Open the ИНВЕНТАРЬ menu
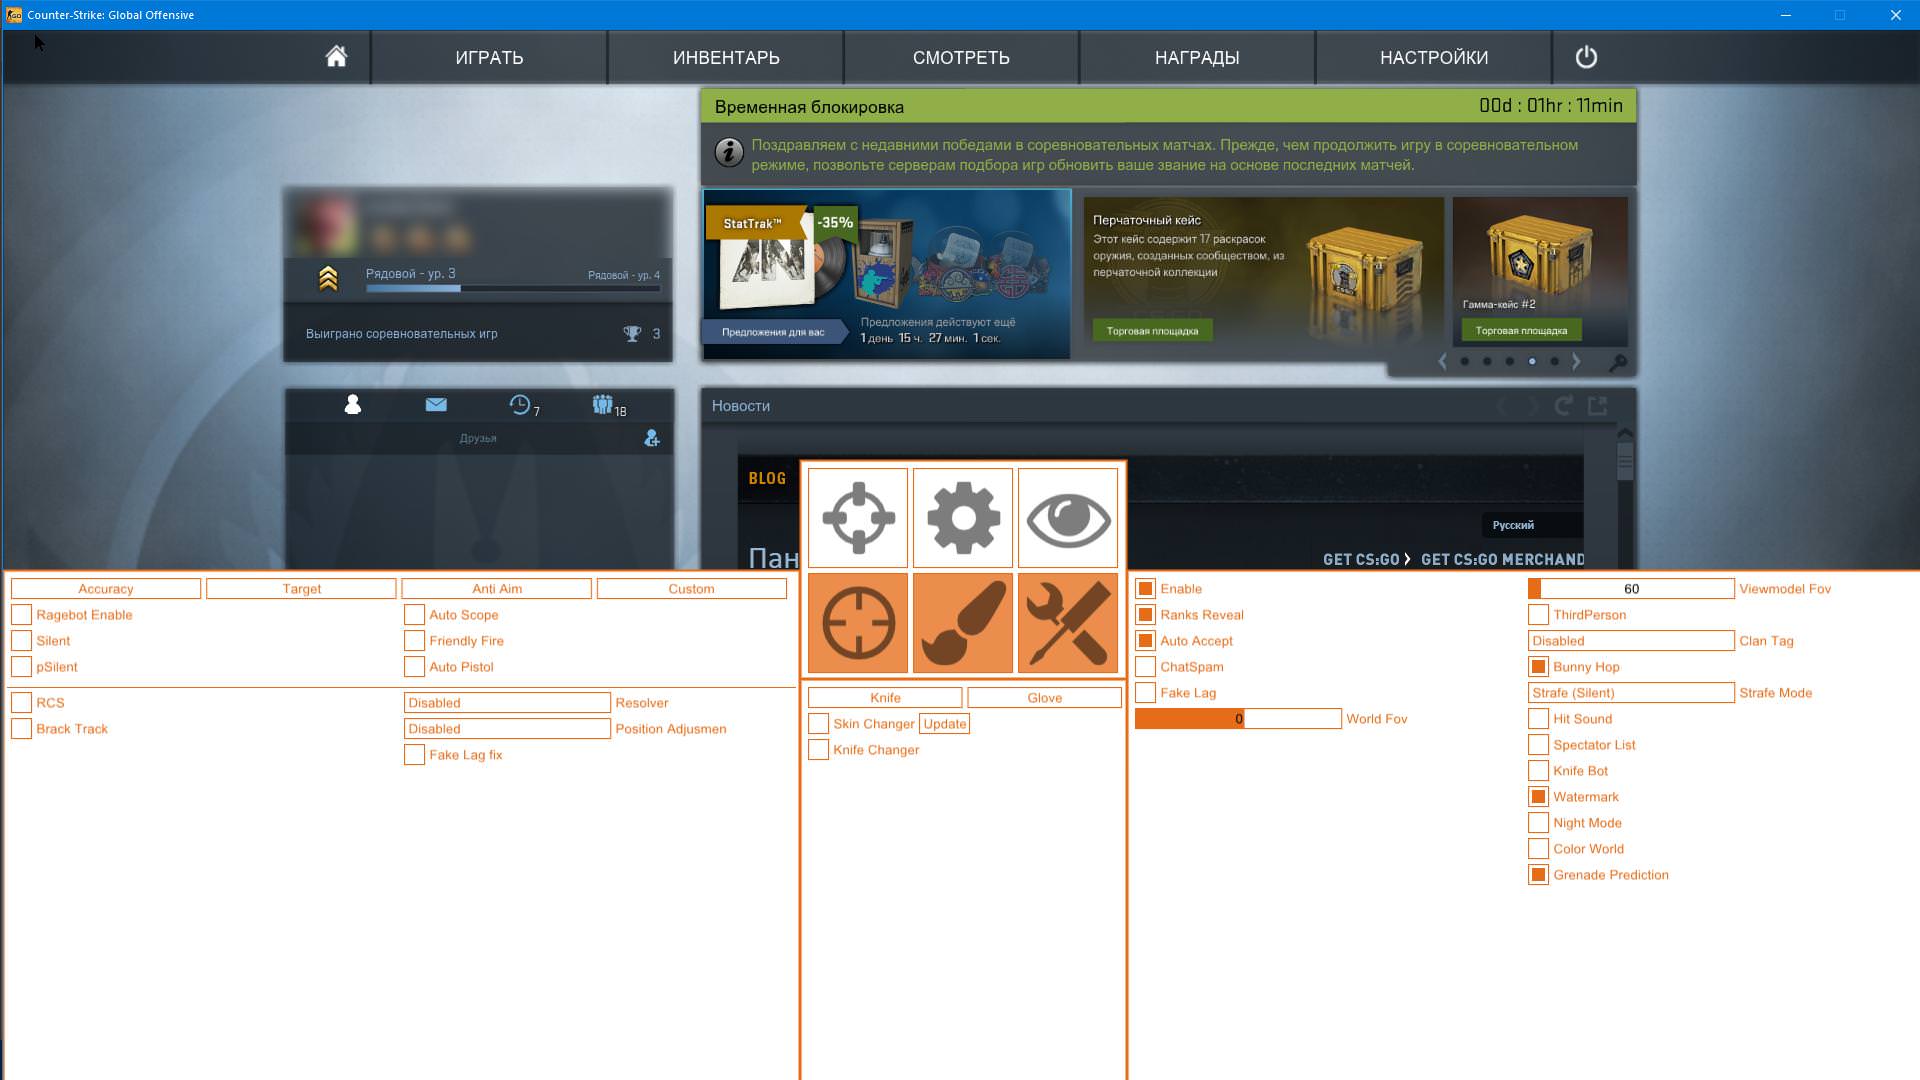Viewport: 1920px width, 1080px height. [726, 57]
